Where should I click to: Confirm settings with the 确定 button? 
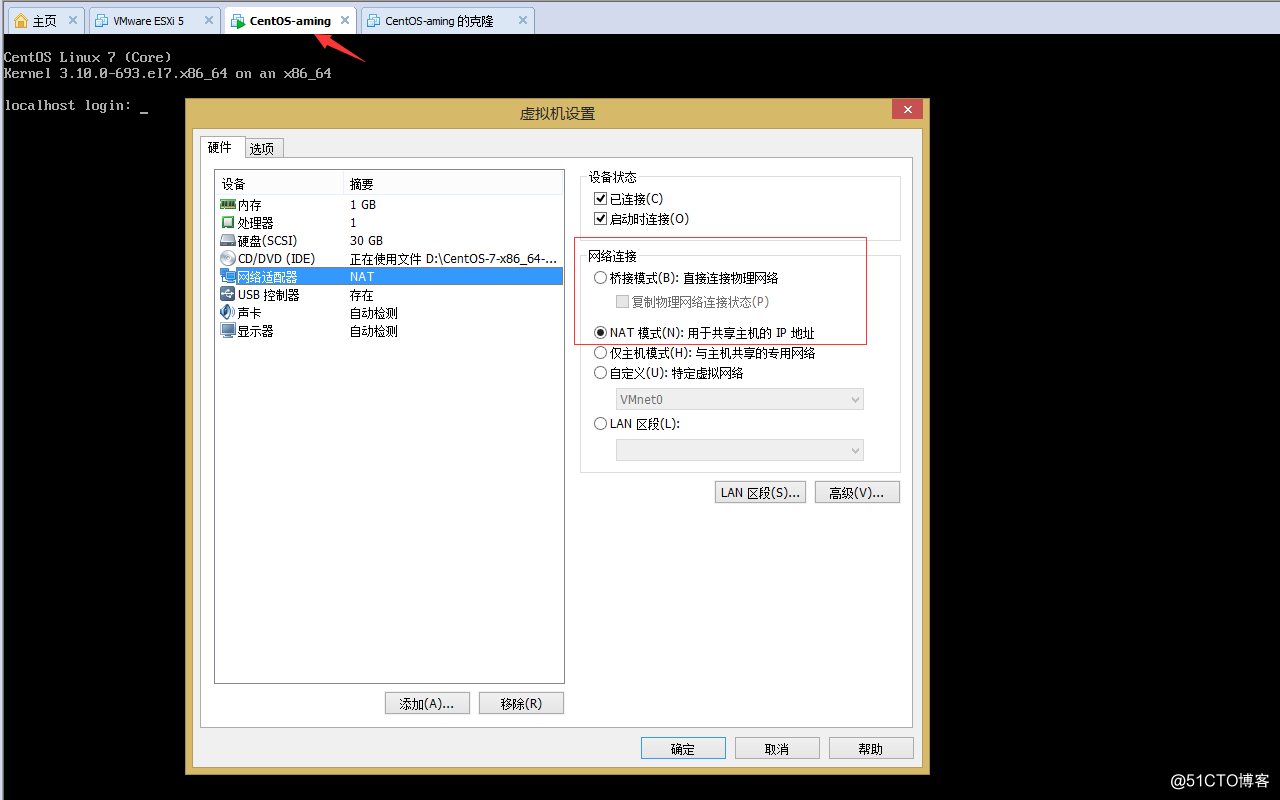tap(683, 748)
